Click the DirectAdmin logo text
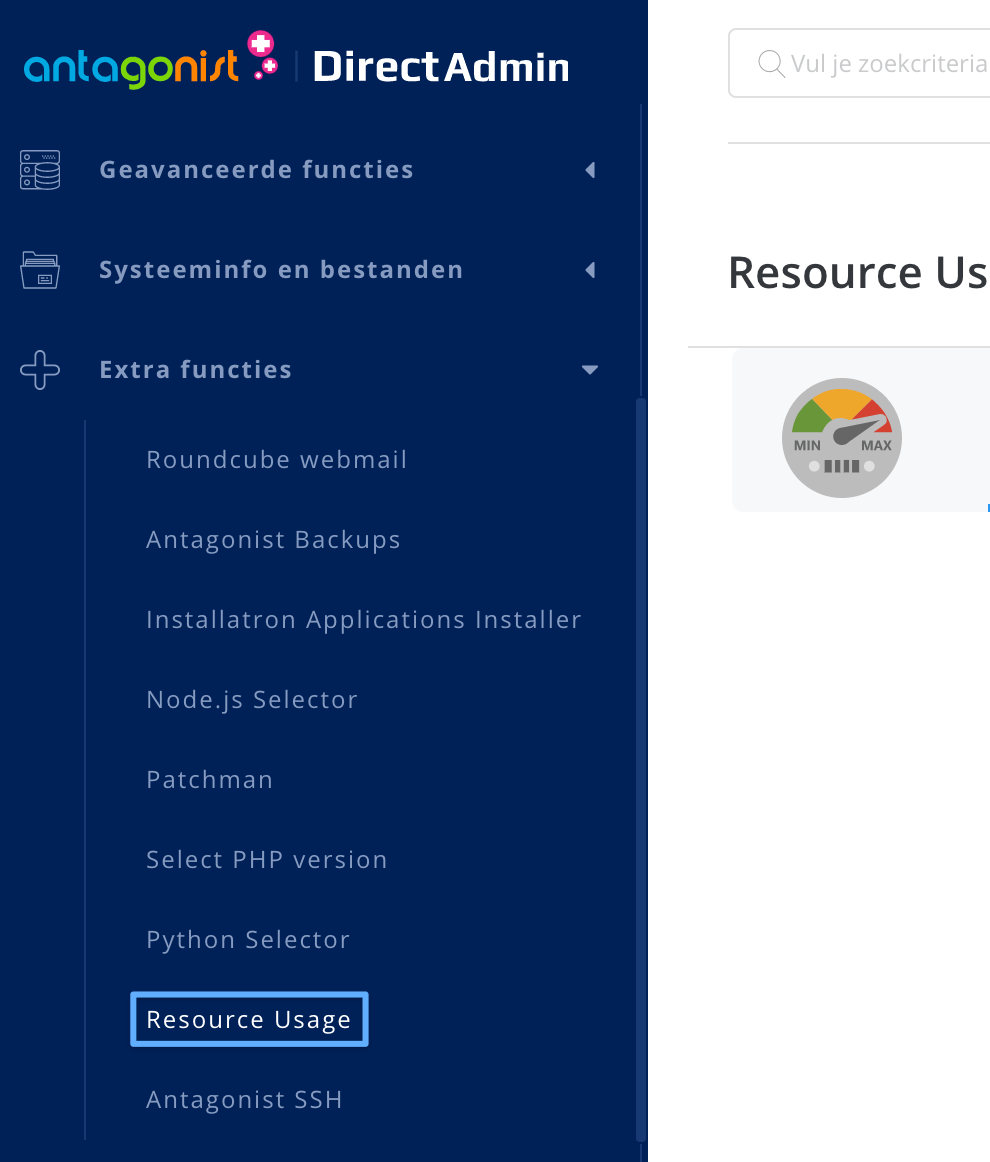 point(441,67)
